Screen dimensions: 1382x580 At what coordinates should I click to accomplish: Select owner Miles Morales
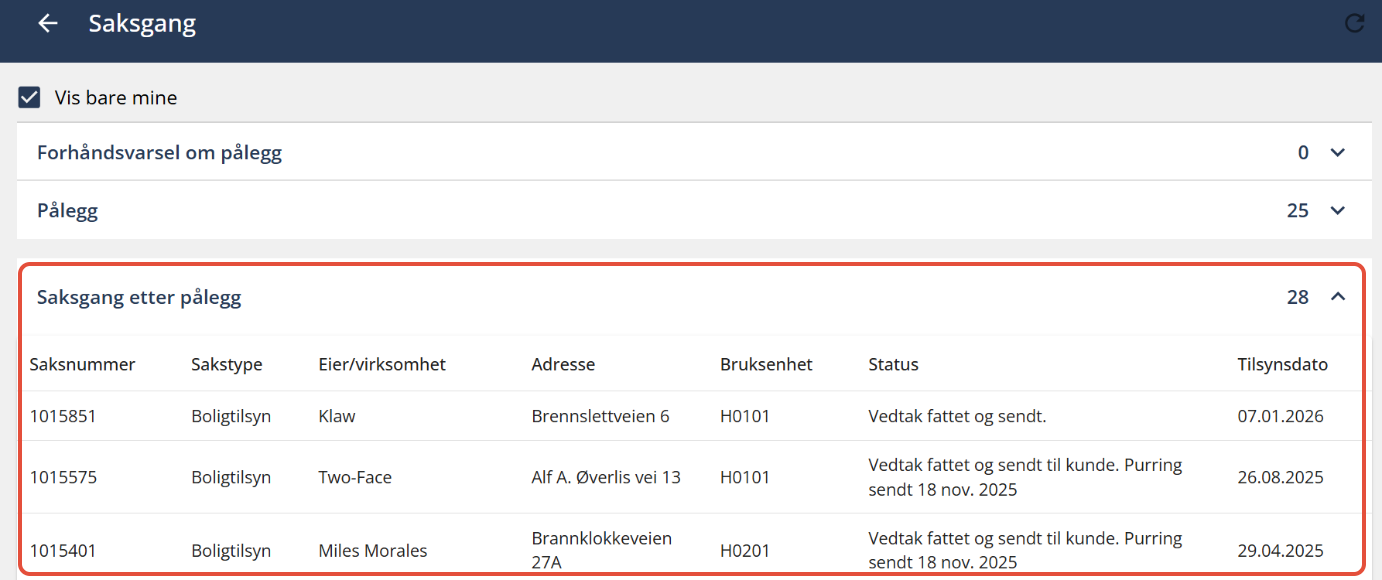(x=373, y=551)
